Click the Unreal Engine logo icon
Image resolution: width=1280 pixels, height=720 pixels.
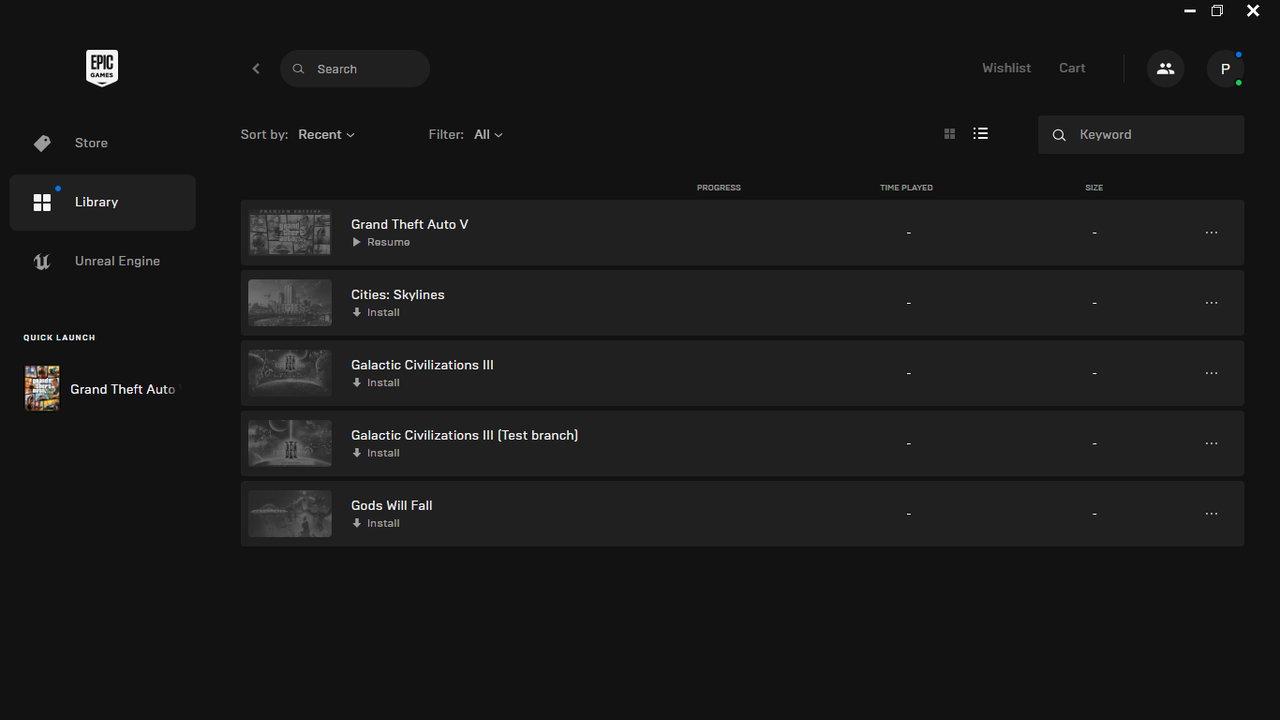click(42, 261)
